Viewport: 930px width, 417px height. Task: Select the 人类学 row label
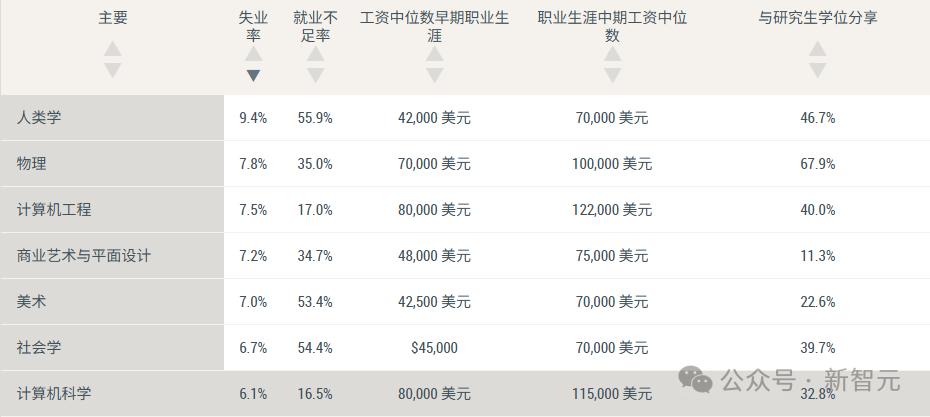click(x=39, y=118)
